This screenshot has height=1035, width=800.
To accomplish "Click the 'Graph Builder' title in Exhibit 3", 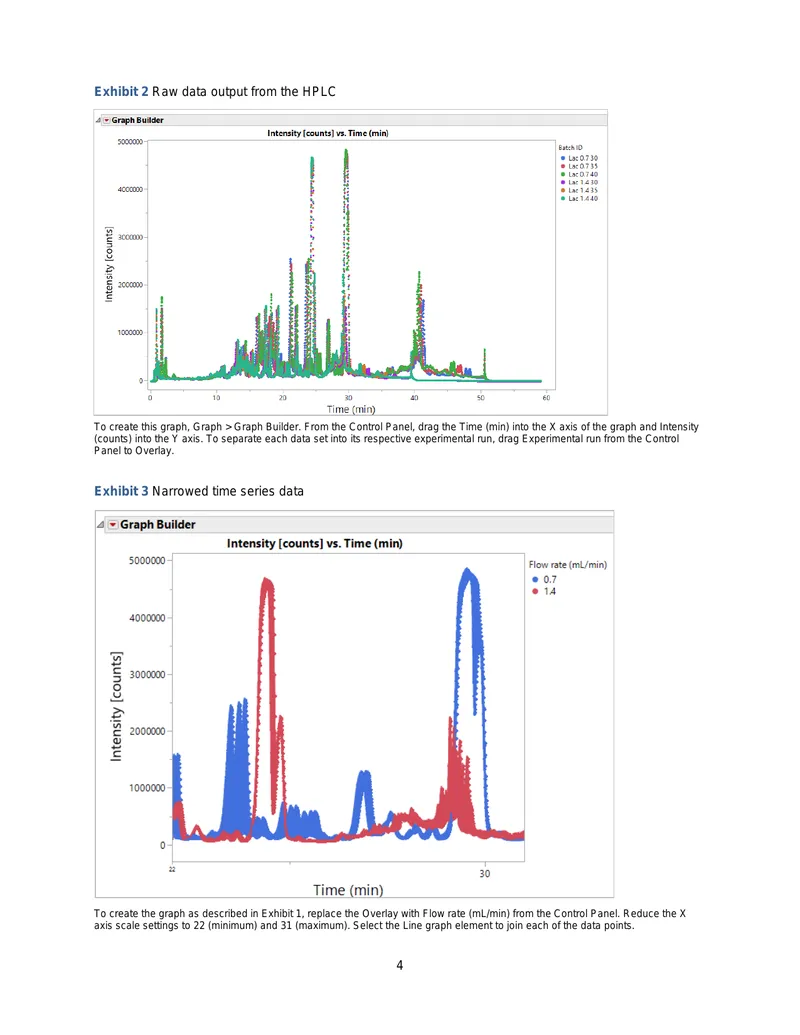I will 158,525.
